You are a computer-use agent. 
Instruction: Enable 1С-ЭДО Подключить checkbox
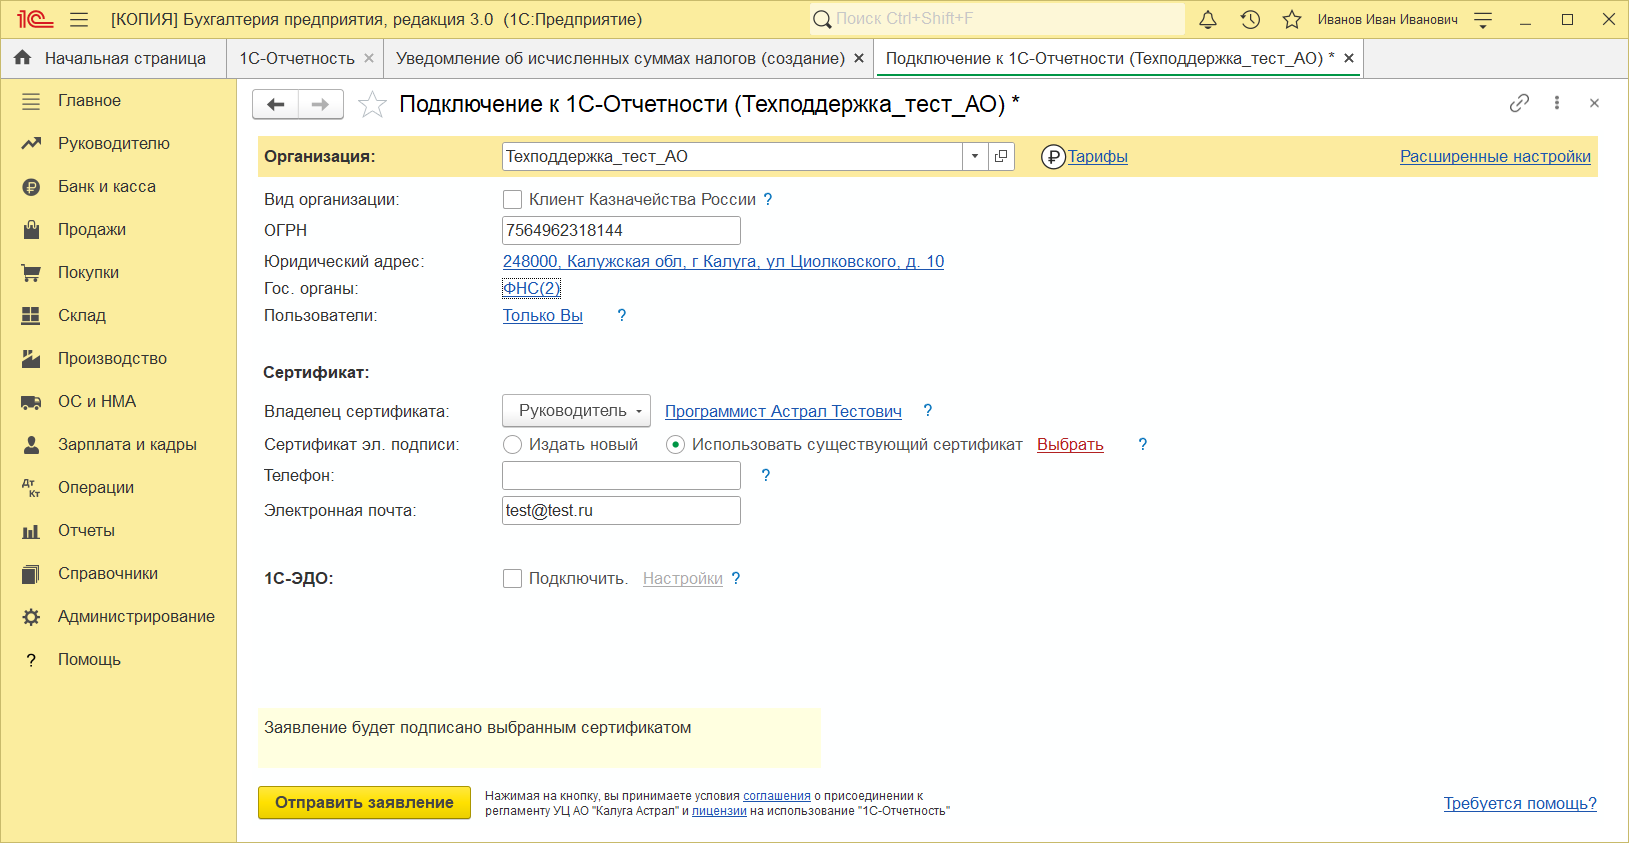[x=512, y=578]
